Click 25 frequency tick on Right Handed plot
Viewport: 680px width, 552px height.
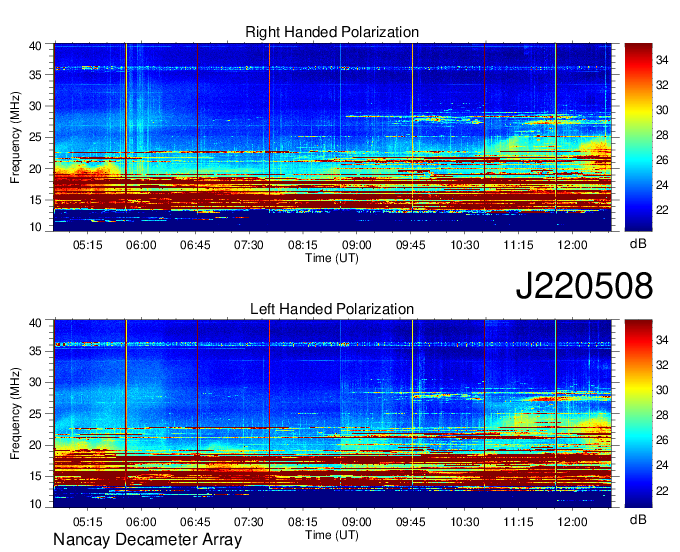coord(35,137)
